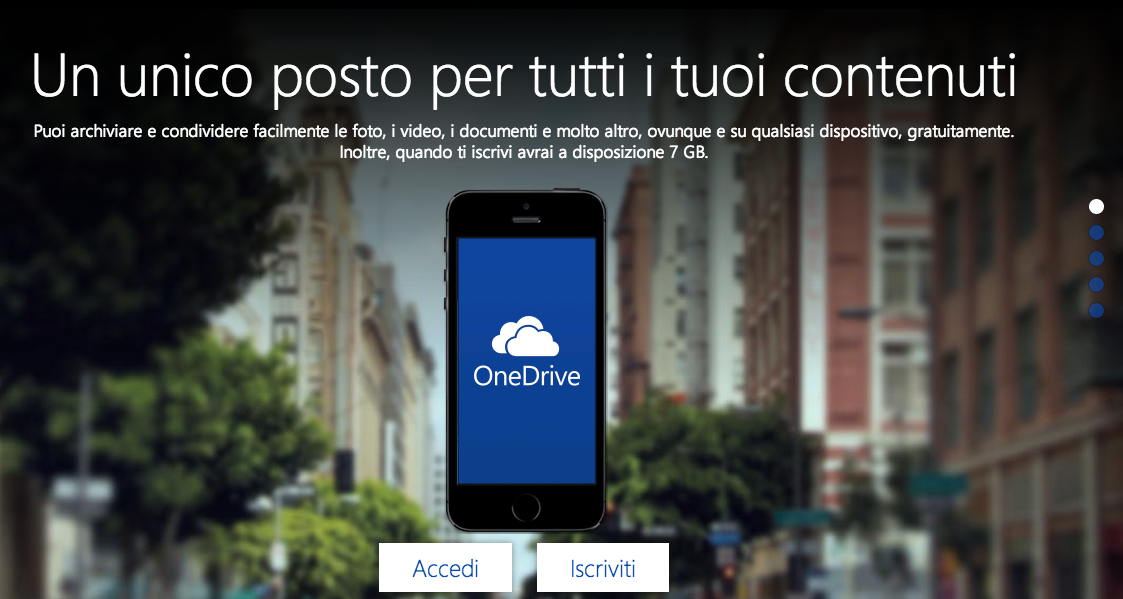The width and height of the screenshot is (1123, 599).
Task: Click the iPhone front camera dot
Action: coord(526,206)
